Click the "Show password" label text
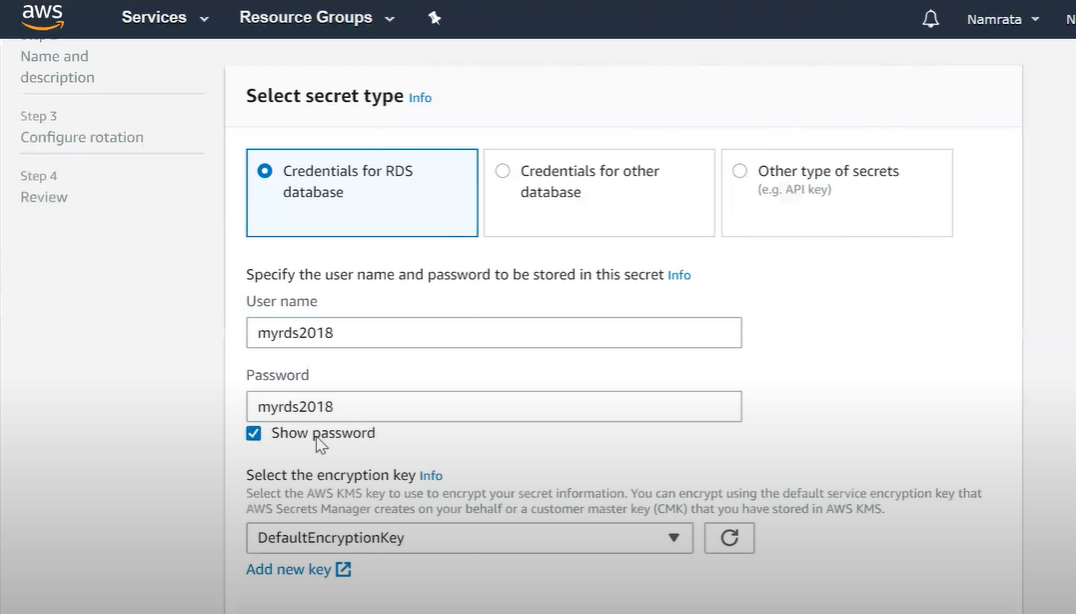Viewport: 1076px width, 614px height. pyautogui.click(x=323, y=433)
